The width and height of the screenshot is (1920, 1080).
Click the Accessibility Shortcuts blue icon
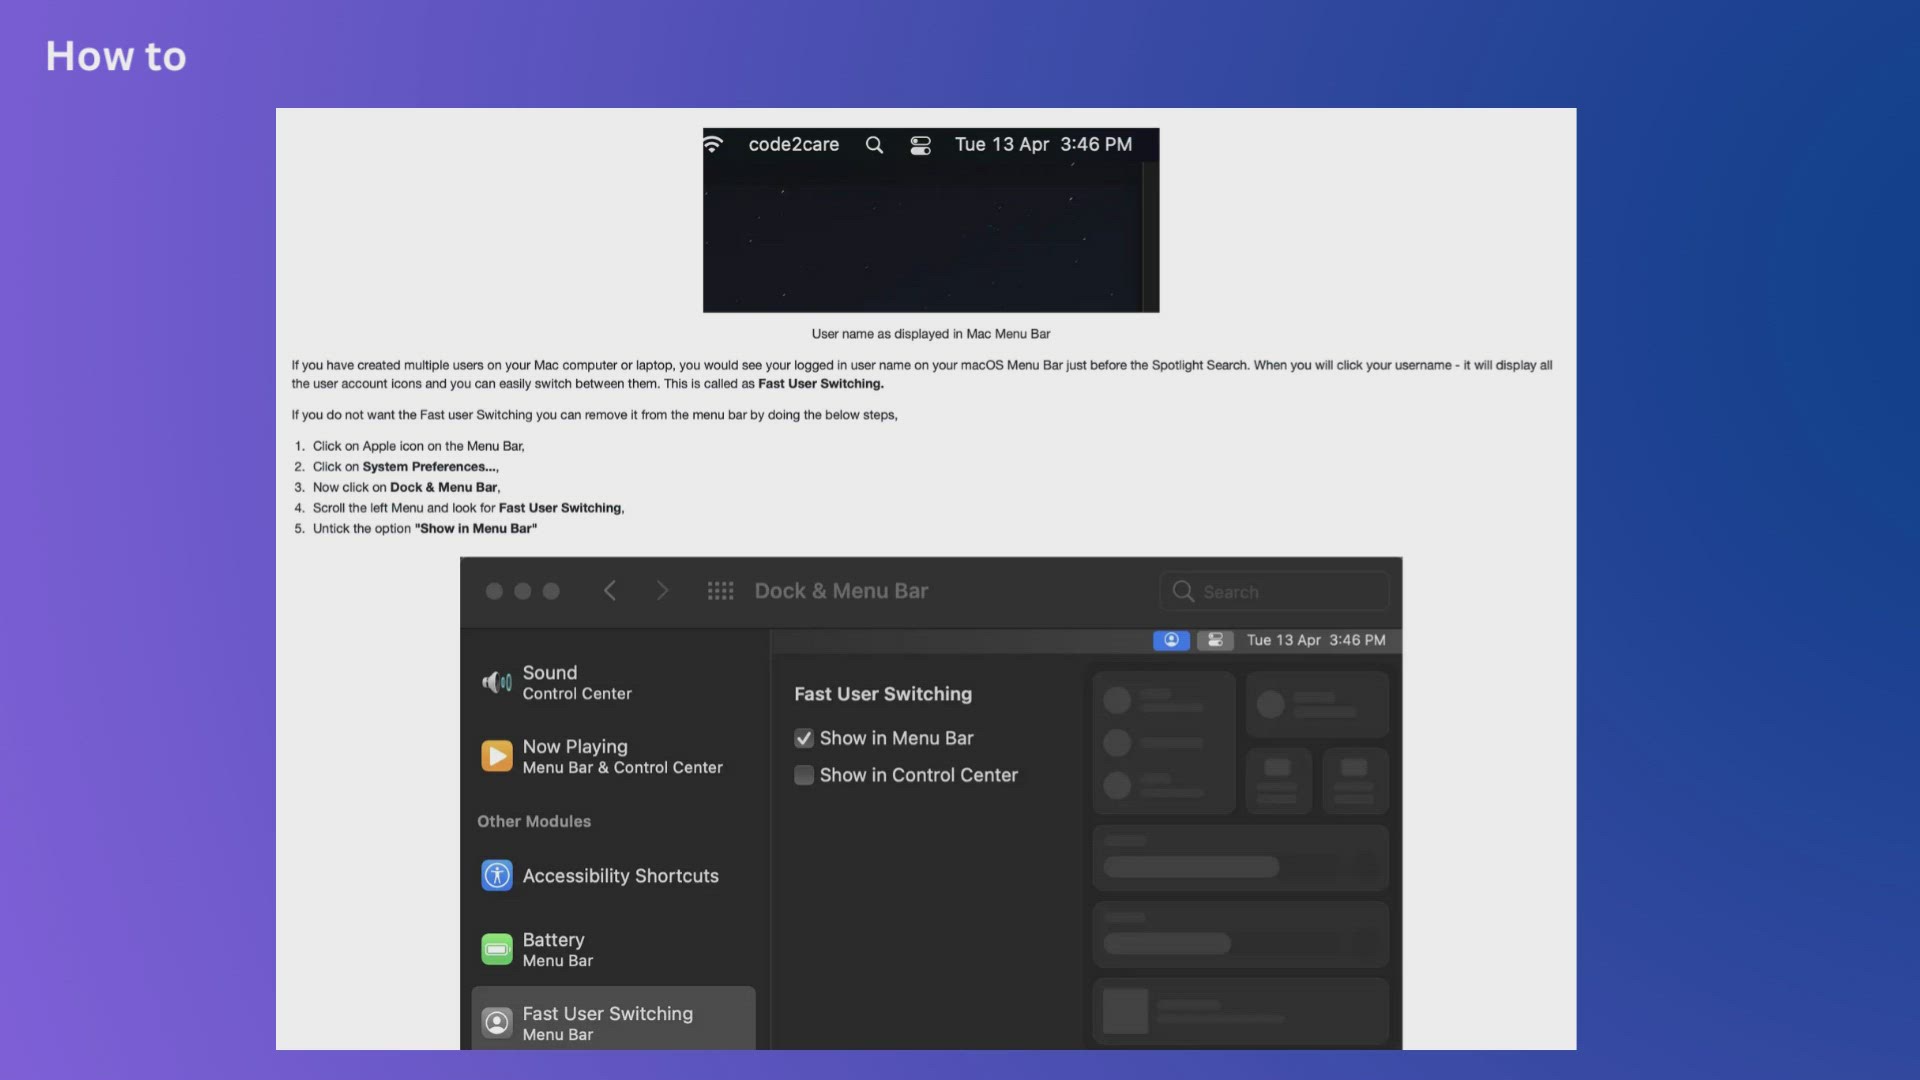click(x=497, y=876)
